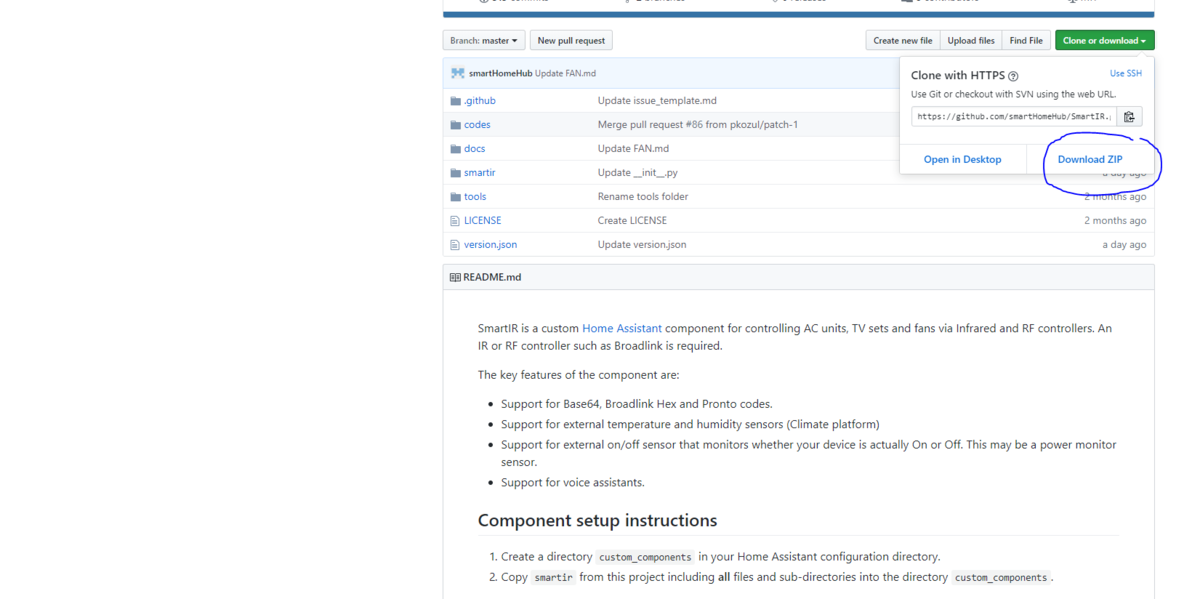Image resolution: width=1200 pixels, height=599 pixels.
Task: Open commit Merge pull request #86
Action: 698,125
